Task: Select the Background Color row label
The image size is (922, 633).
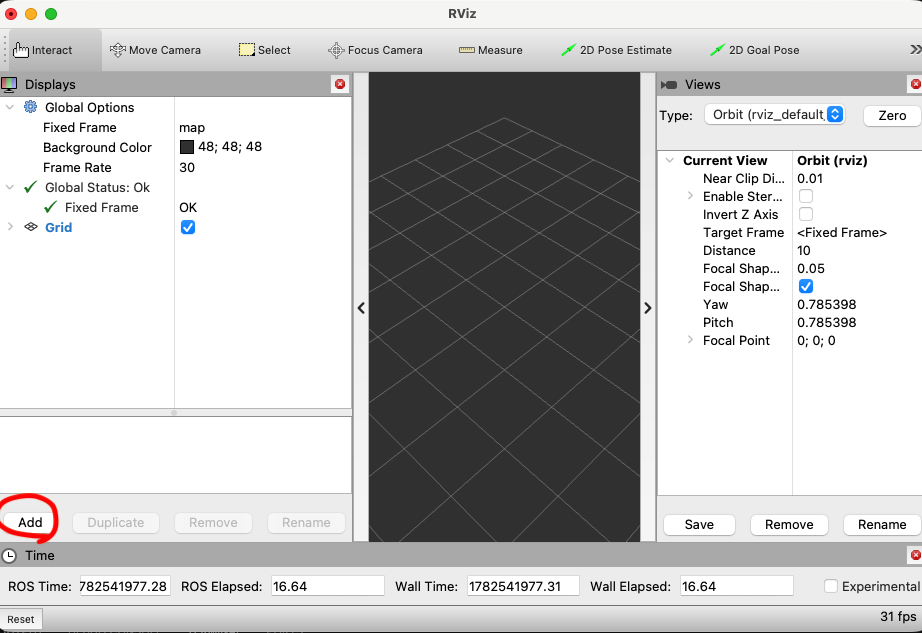Action: [97, 147]
